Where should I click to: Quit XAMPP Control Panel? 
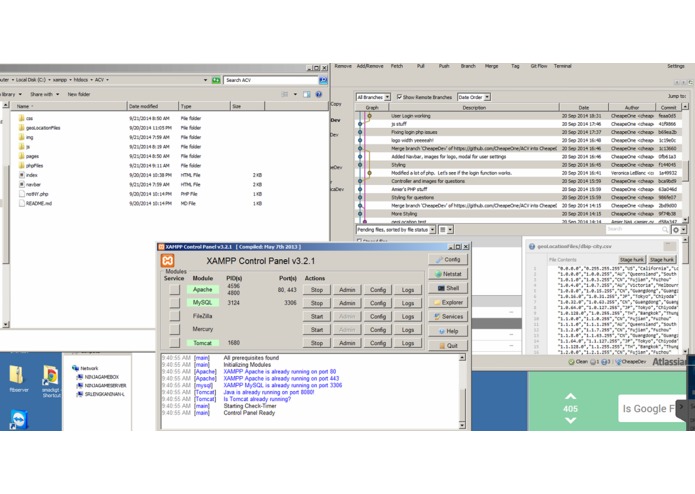[448, 345]
